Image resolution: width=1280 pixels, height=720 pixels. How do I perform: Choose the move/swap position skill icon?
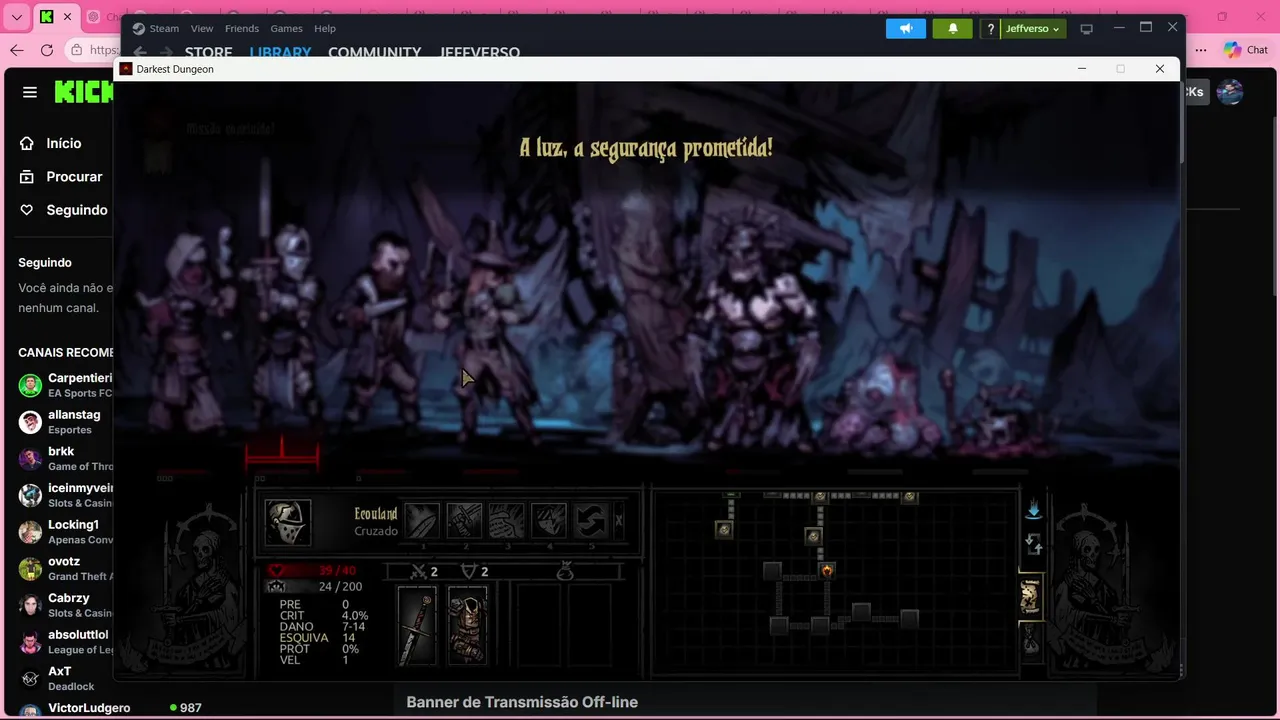click(x=590, y=521)
